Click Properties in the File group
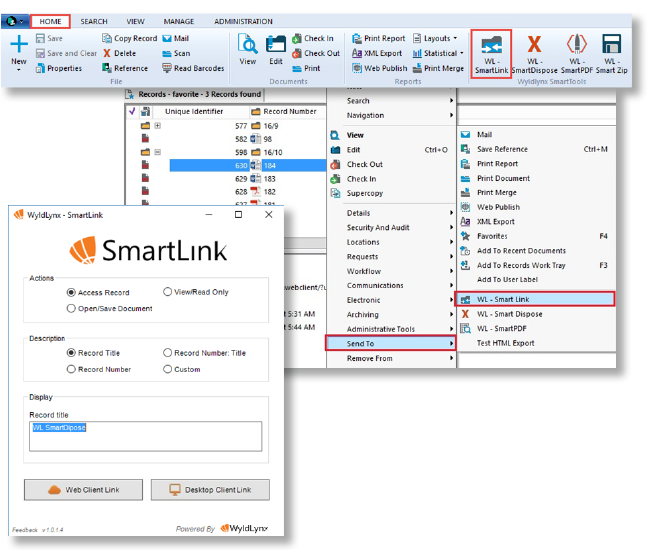The image size is (650, 550). click(59, 68)
